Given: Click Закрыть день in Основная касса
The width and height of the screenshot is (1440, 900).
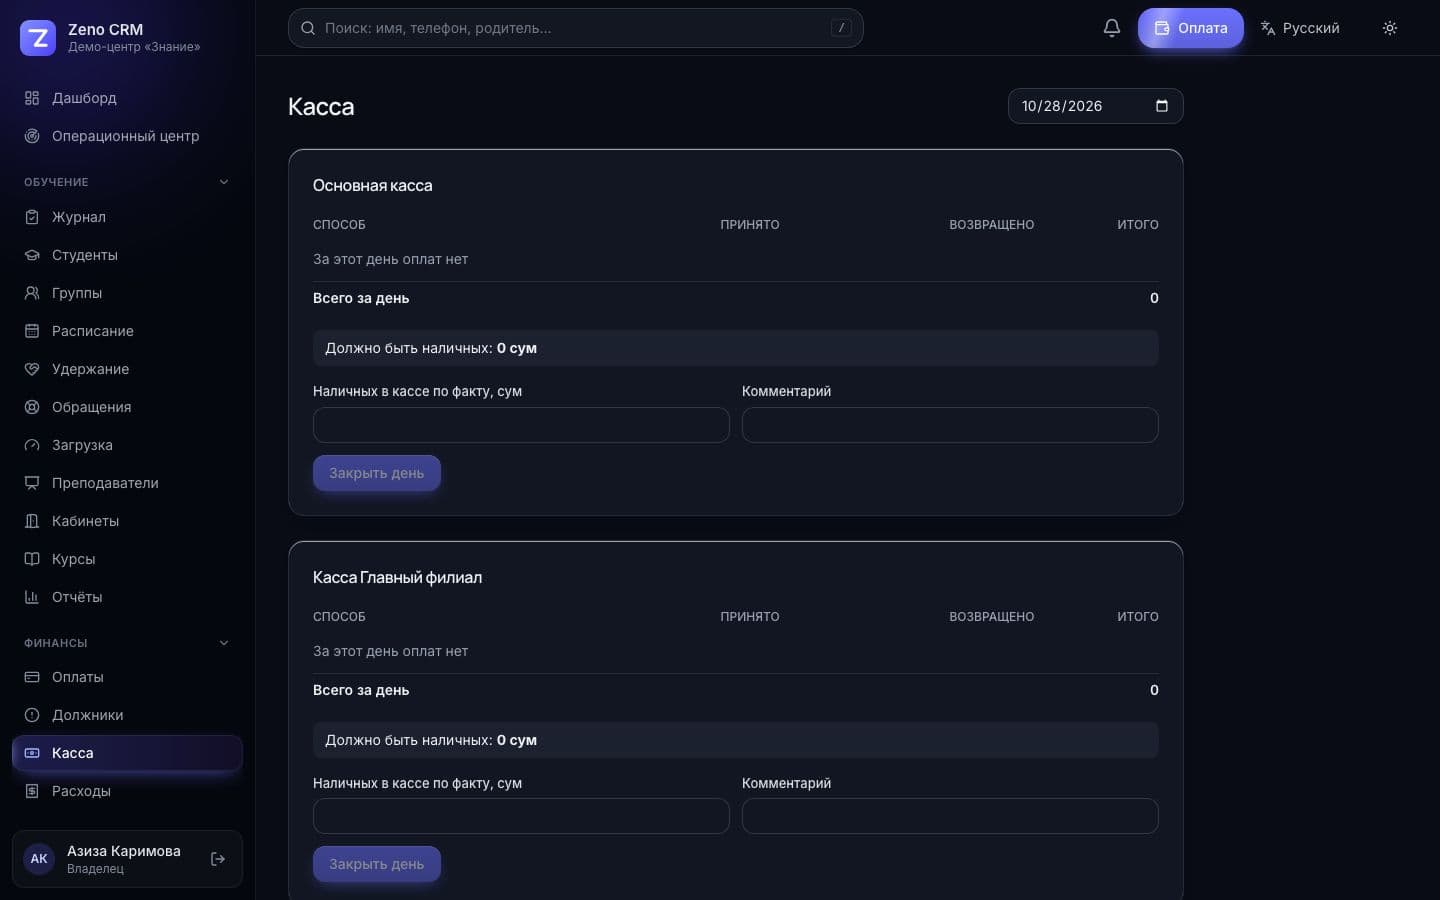Looking at the screenshot, I should (377, 473).
